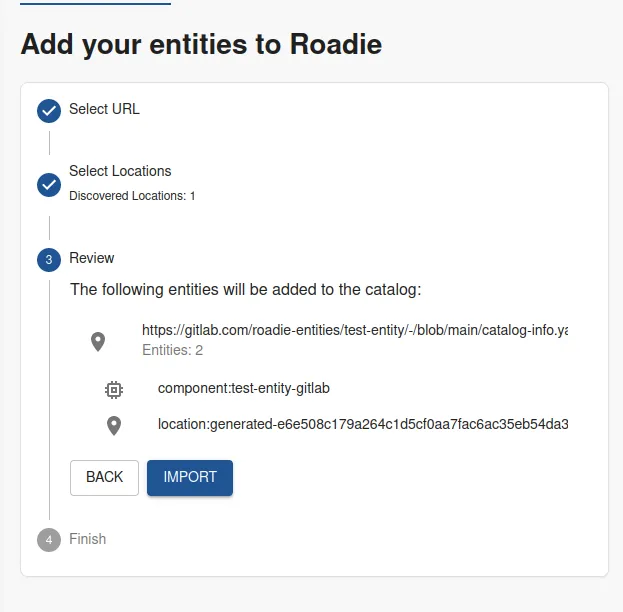This screenshot has width=623, height=612.
Task: Select the location:generated entity row
Action: tap(362, 424)
